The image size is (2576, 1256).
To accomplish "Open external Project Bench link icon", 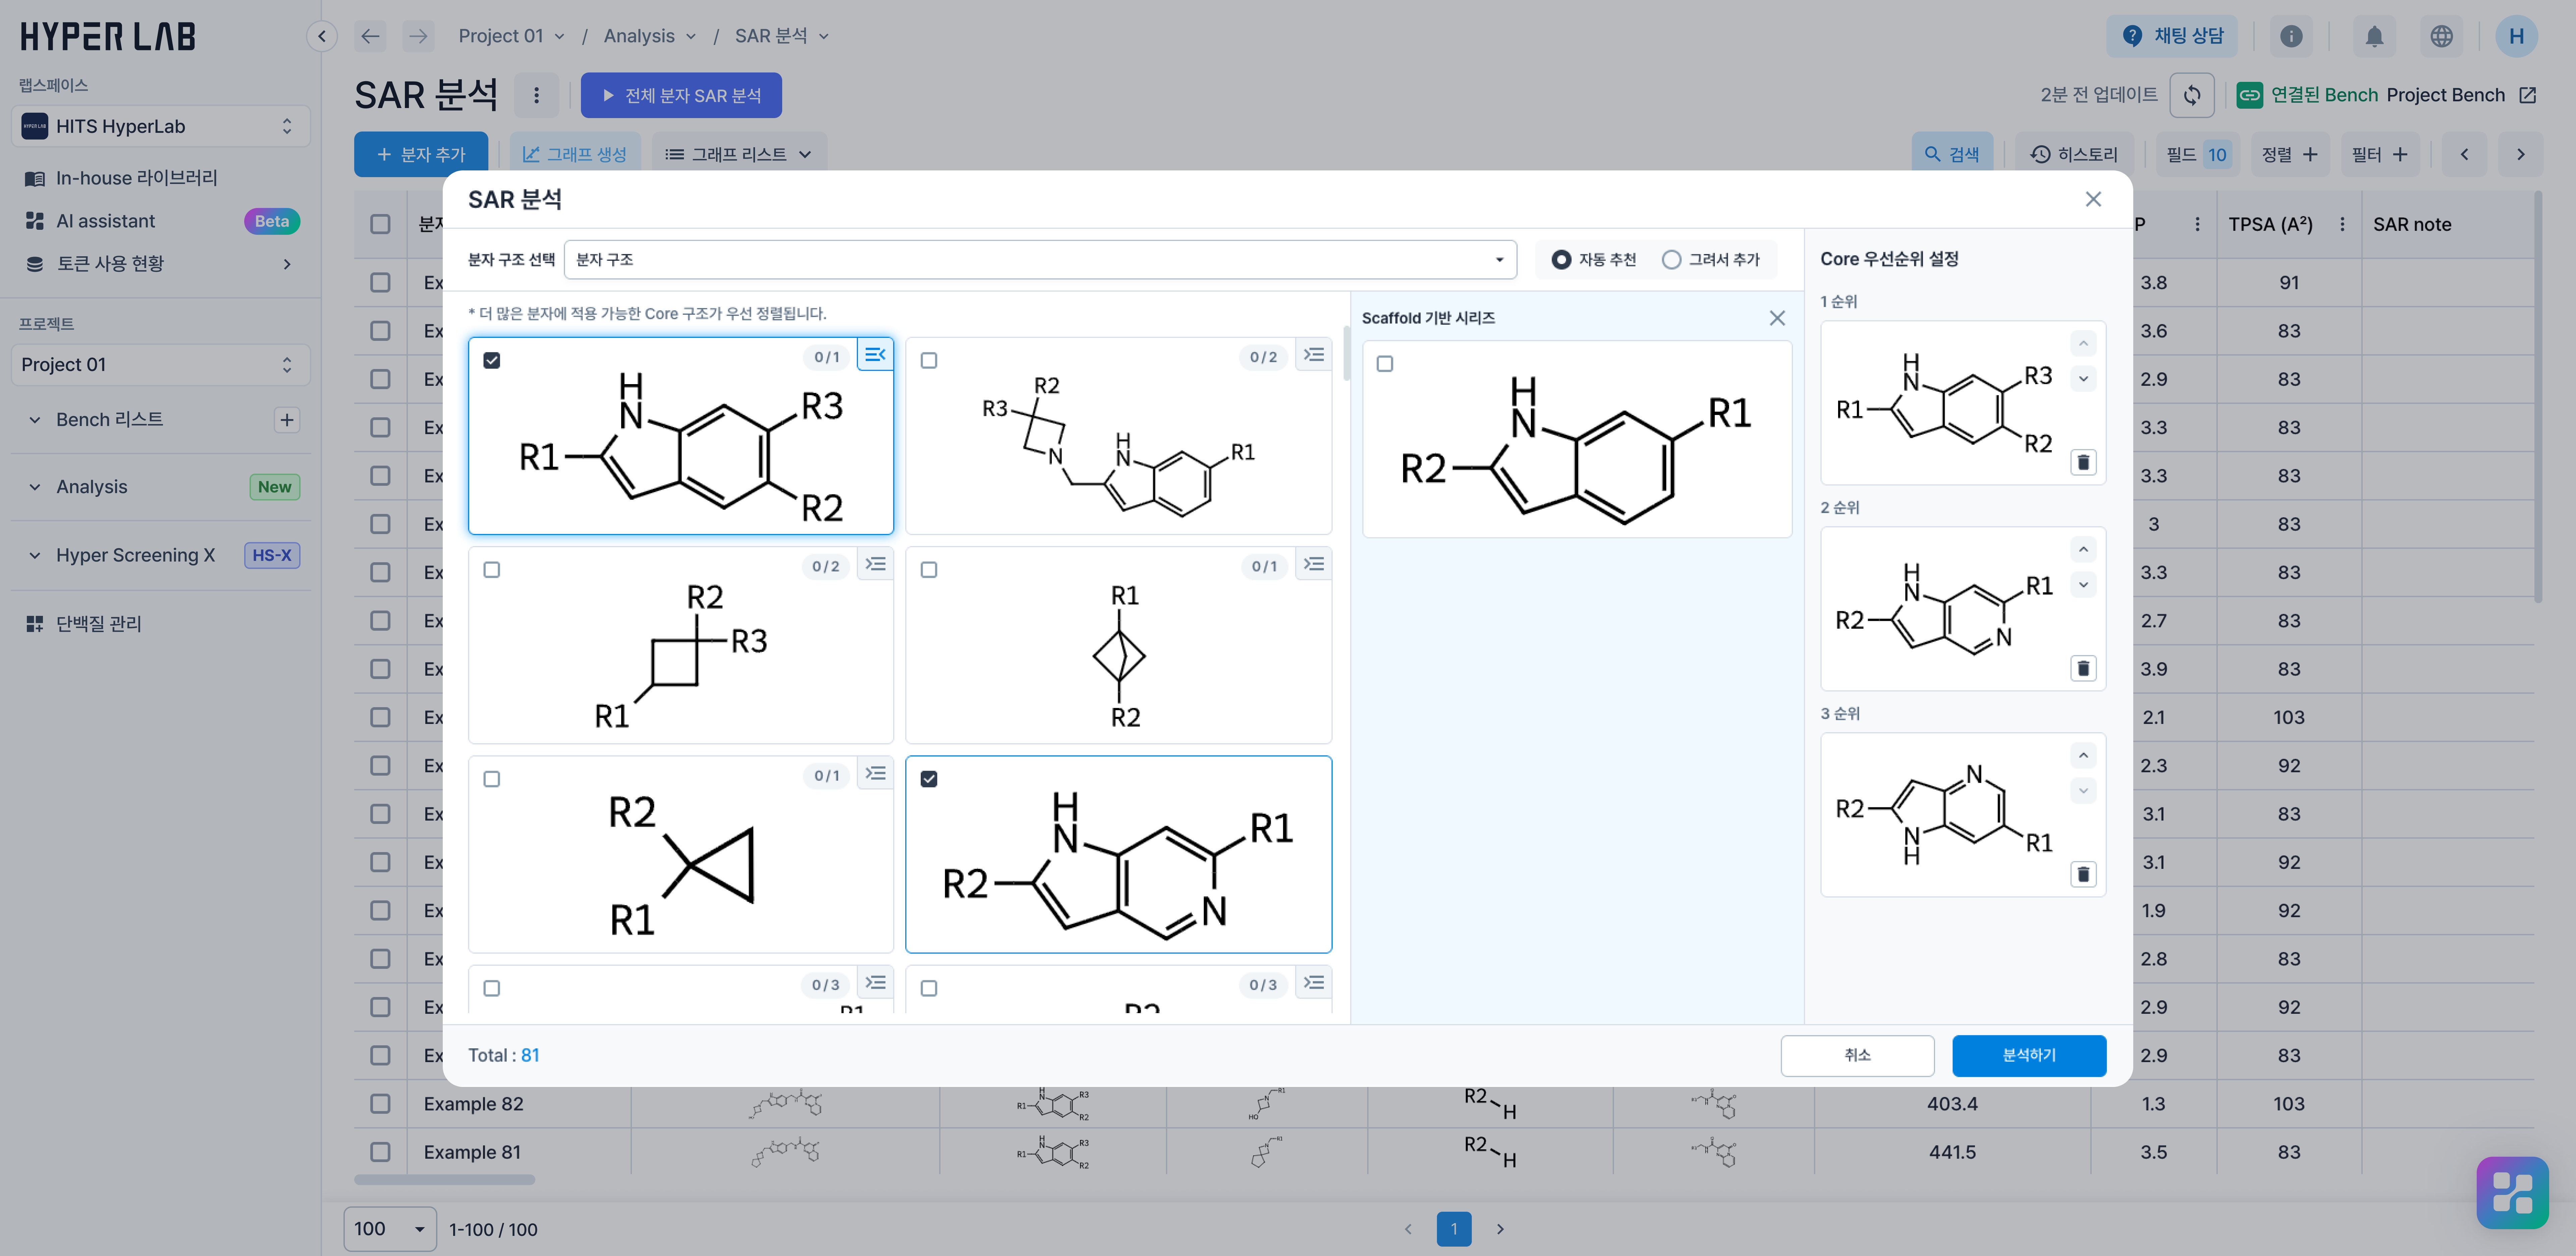I will [2528, 95].
